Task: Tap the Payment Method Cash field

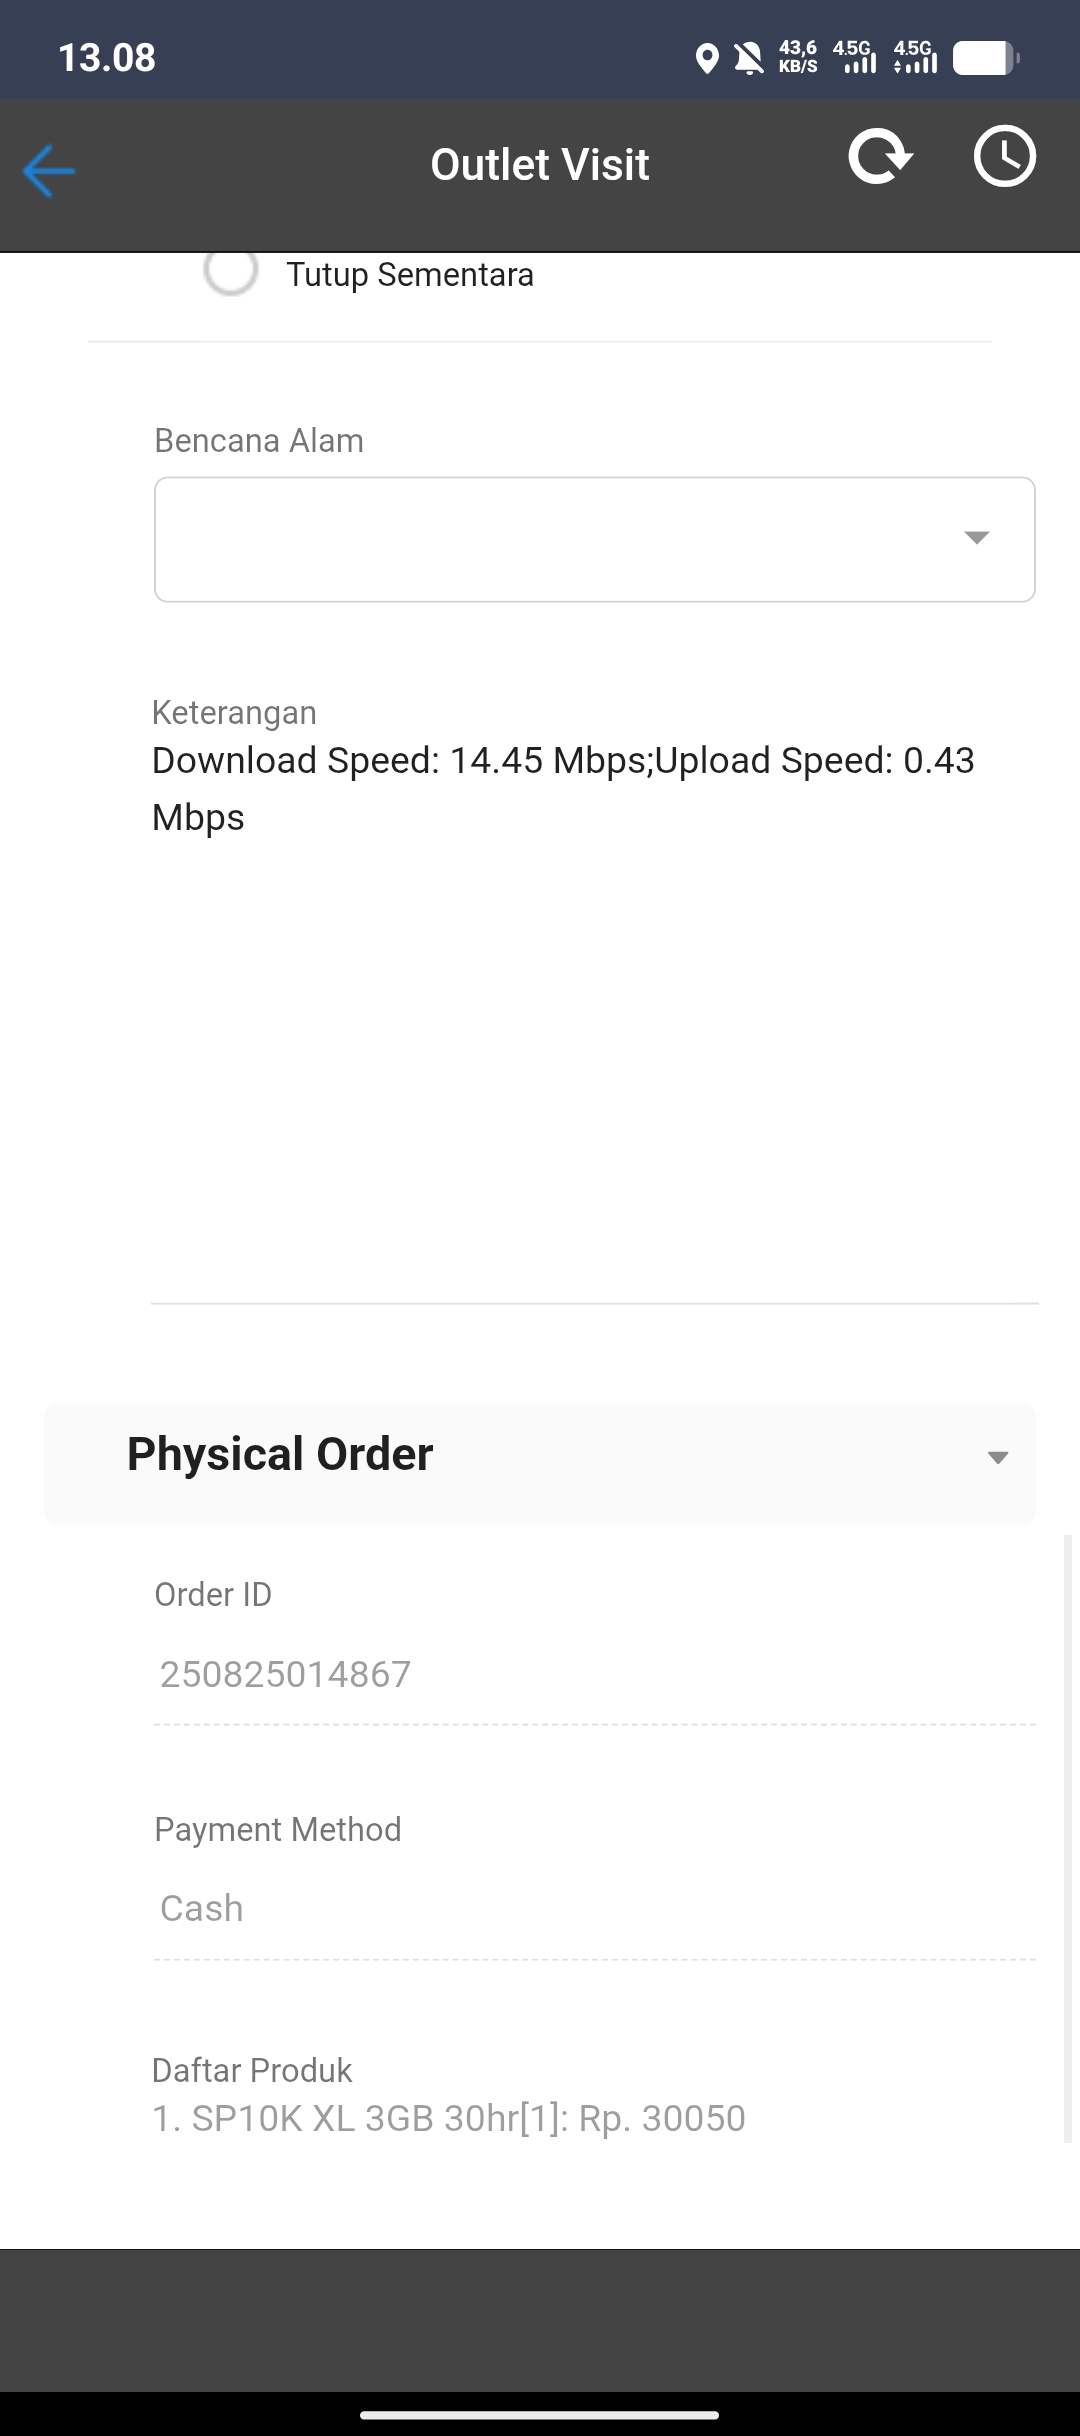Action: 594,1909
